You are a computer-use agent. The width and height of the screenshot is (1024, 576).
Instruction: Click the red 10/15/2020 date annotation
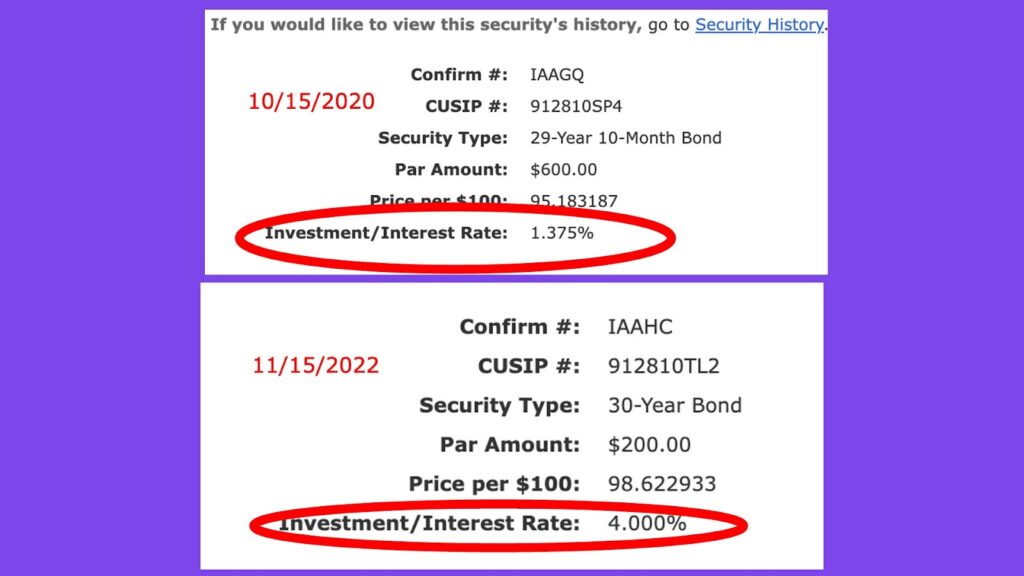click(x=312, y=102)
